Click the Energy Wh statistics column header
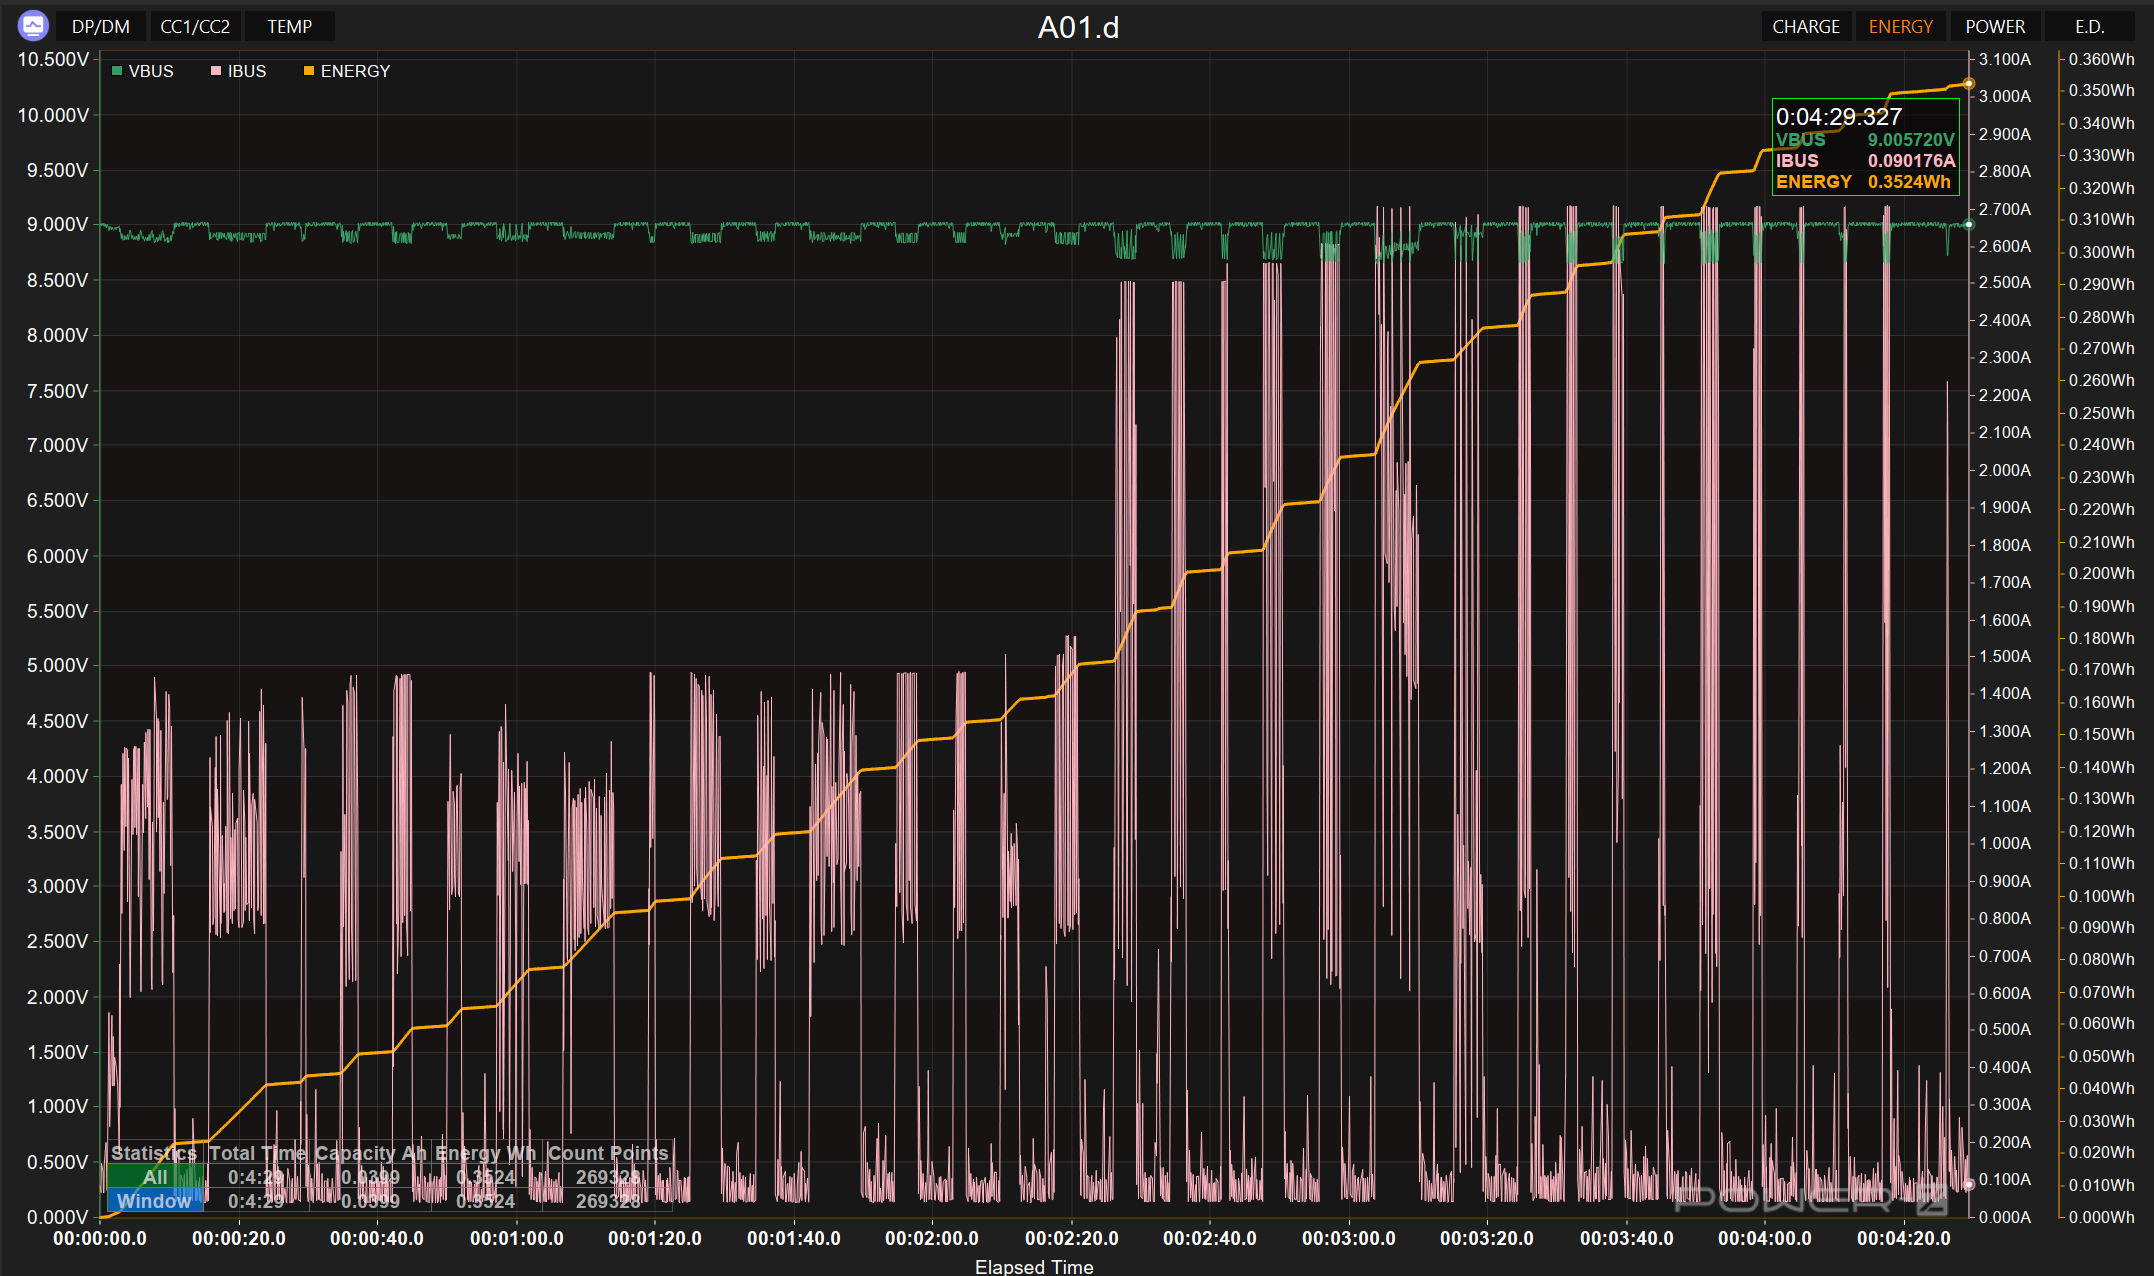The width and height of the screenshot is (2154, 1276). [x=485, y=1153]
